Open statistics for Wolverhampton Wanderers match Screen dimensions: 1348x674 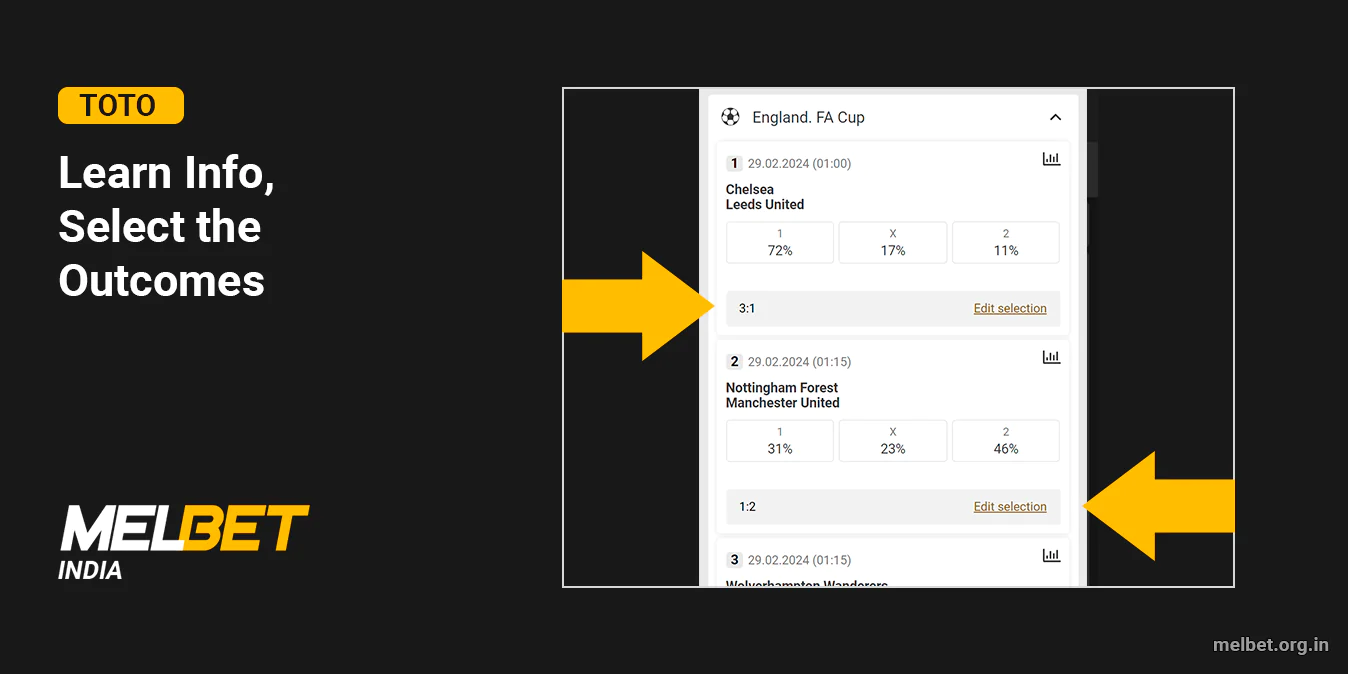click(x=1050, y=555)
